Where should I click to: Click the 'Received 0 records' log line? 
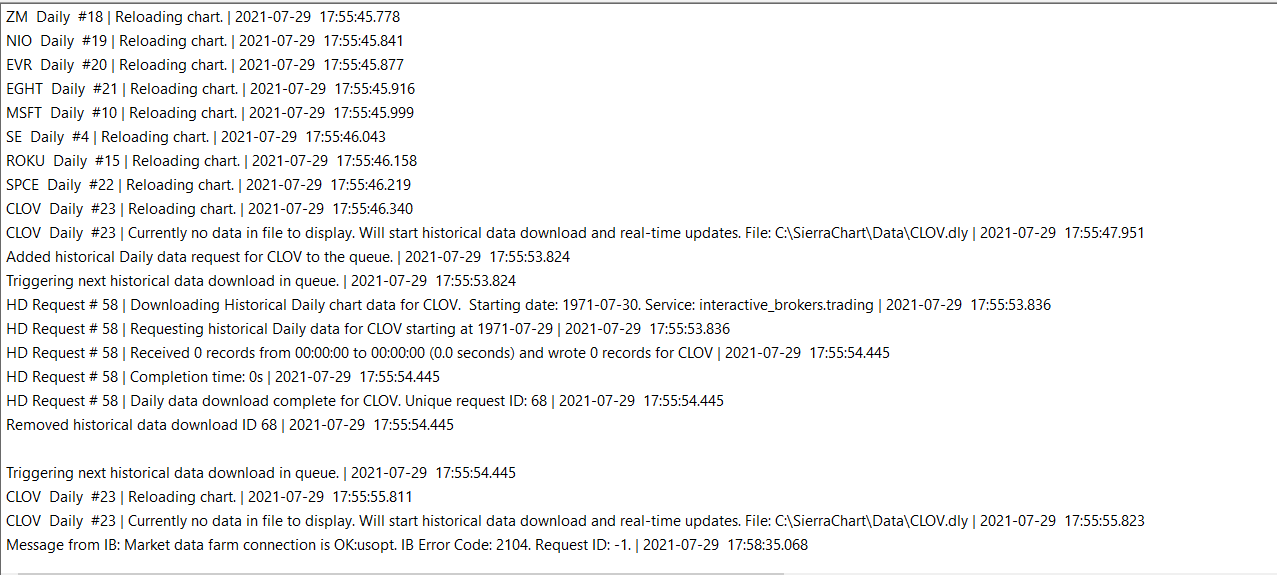point(448,353)
